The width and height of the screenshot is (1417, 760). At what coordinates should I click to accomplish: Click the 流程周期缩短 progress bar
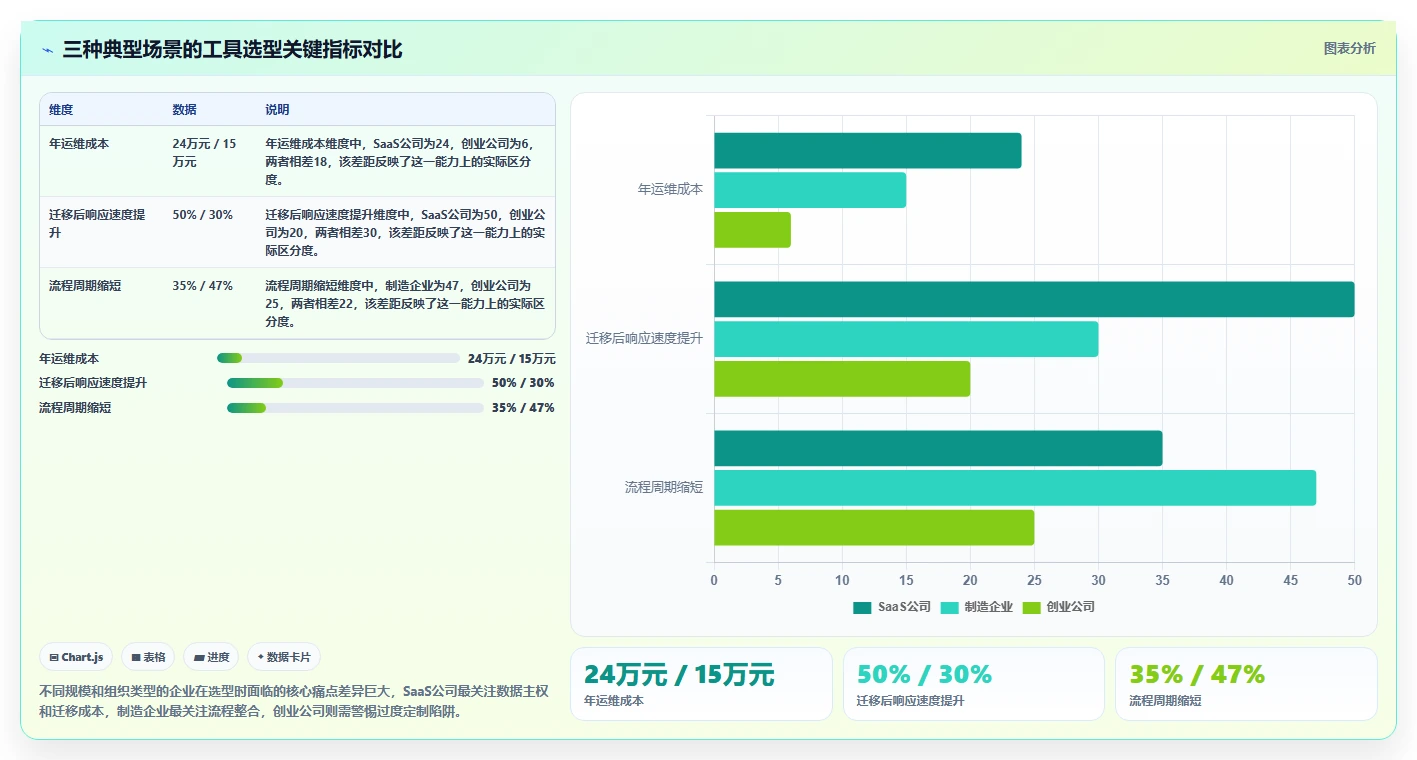(x=355, y=408)
